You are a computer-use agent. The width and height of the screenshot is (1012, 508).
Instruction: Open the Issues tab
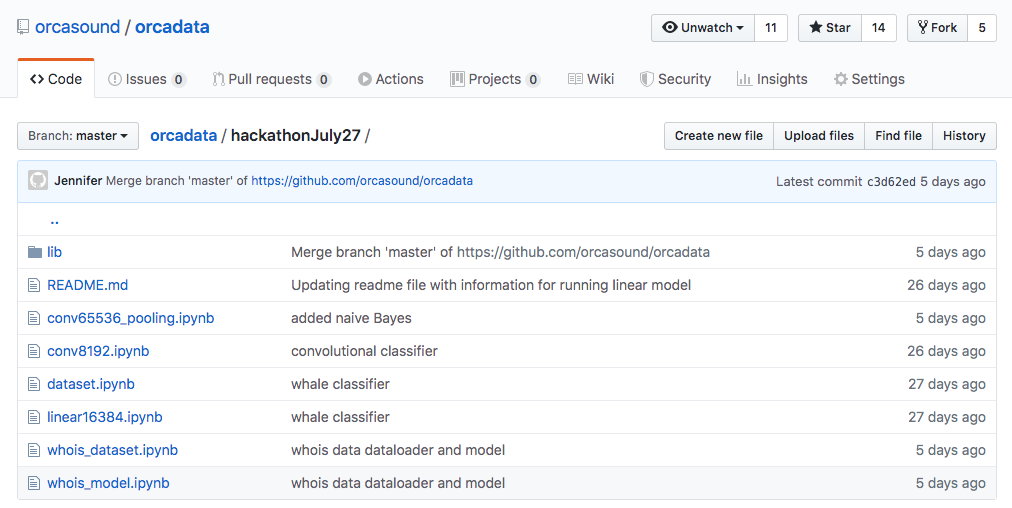point(147,79)
